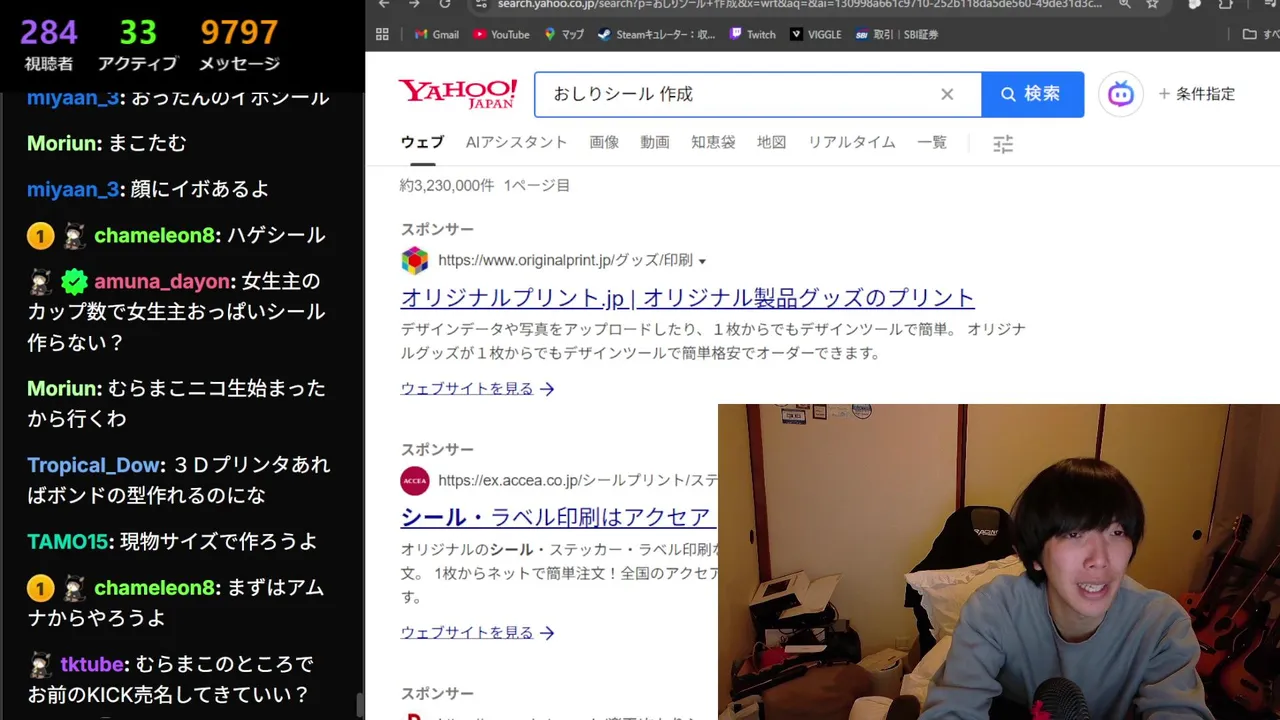This screenshot has width=1280, height=720.
Task: Click the browser address bar URL
Action: [x=799, y=4]
